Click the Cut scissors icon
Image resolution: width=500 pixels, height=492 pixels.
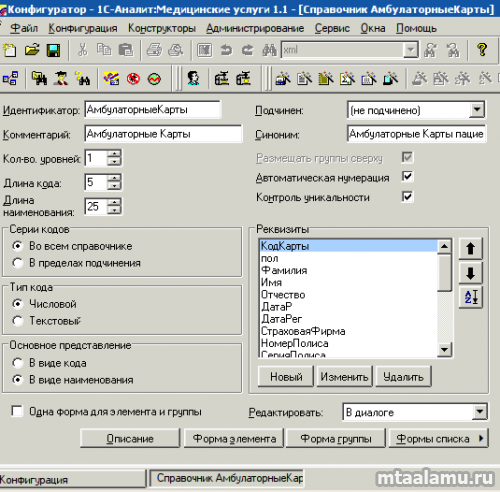click(x=82, y=50)
